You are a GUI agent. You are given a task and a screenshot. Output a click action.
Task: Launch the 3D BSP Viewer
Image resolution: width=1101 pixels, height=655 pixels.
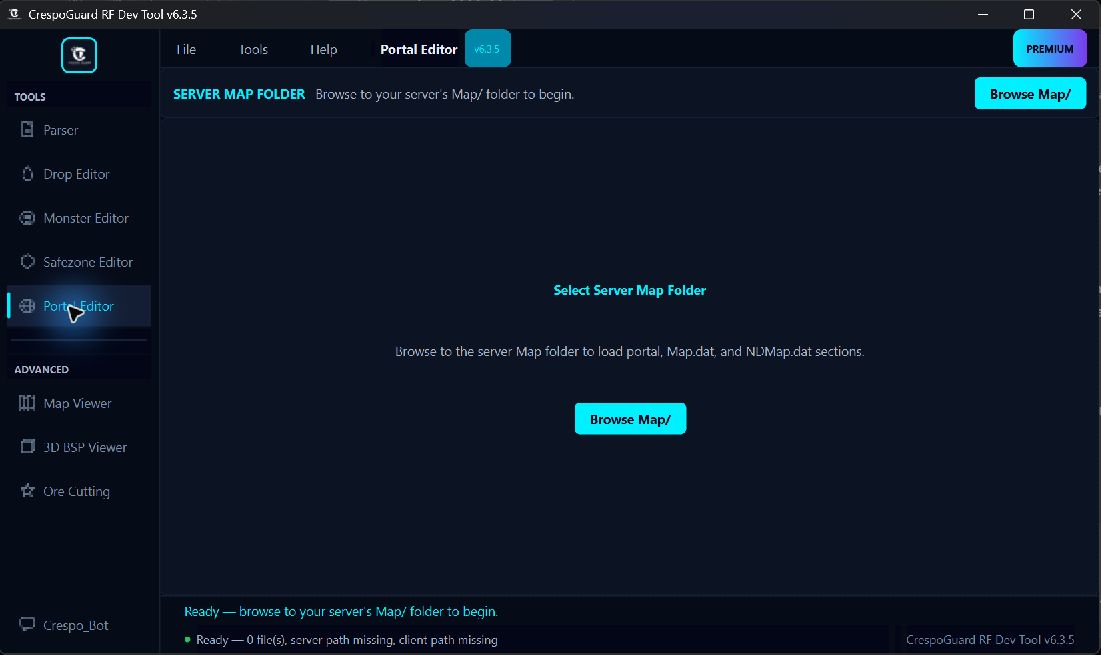(x=79, y=447)
